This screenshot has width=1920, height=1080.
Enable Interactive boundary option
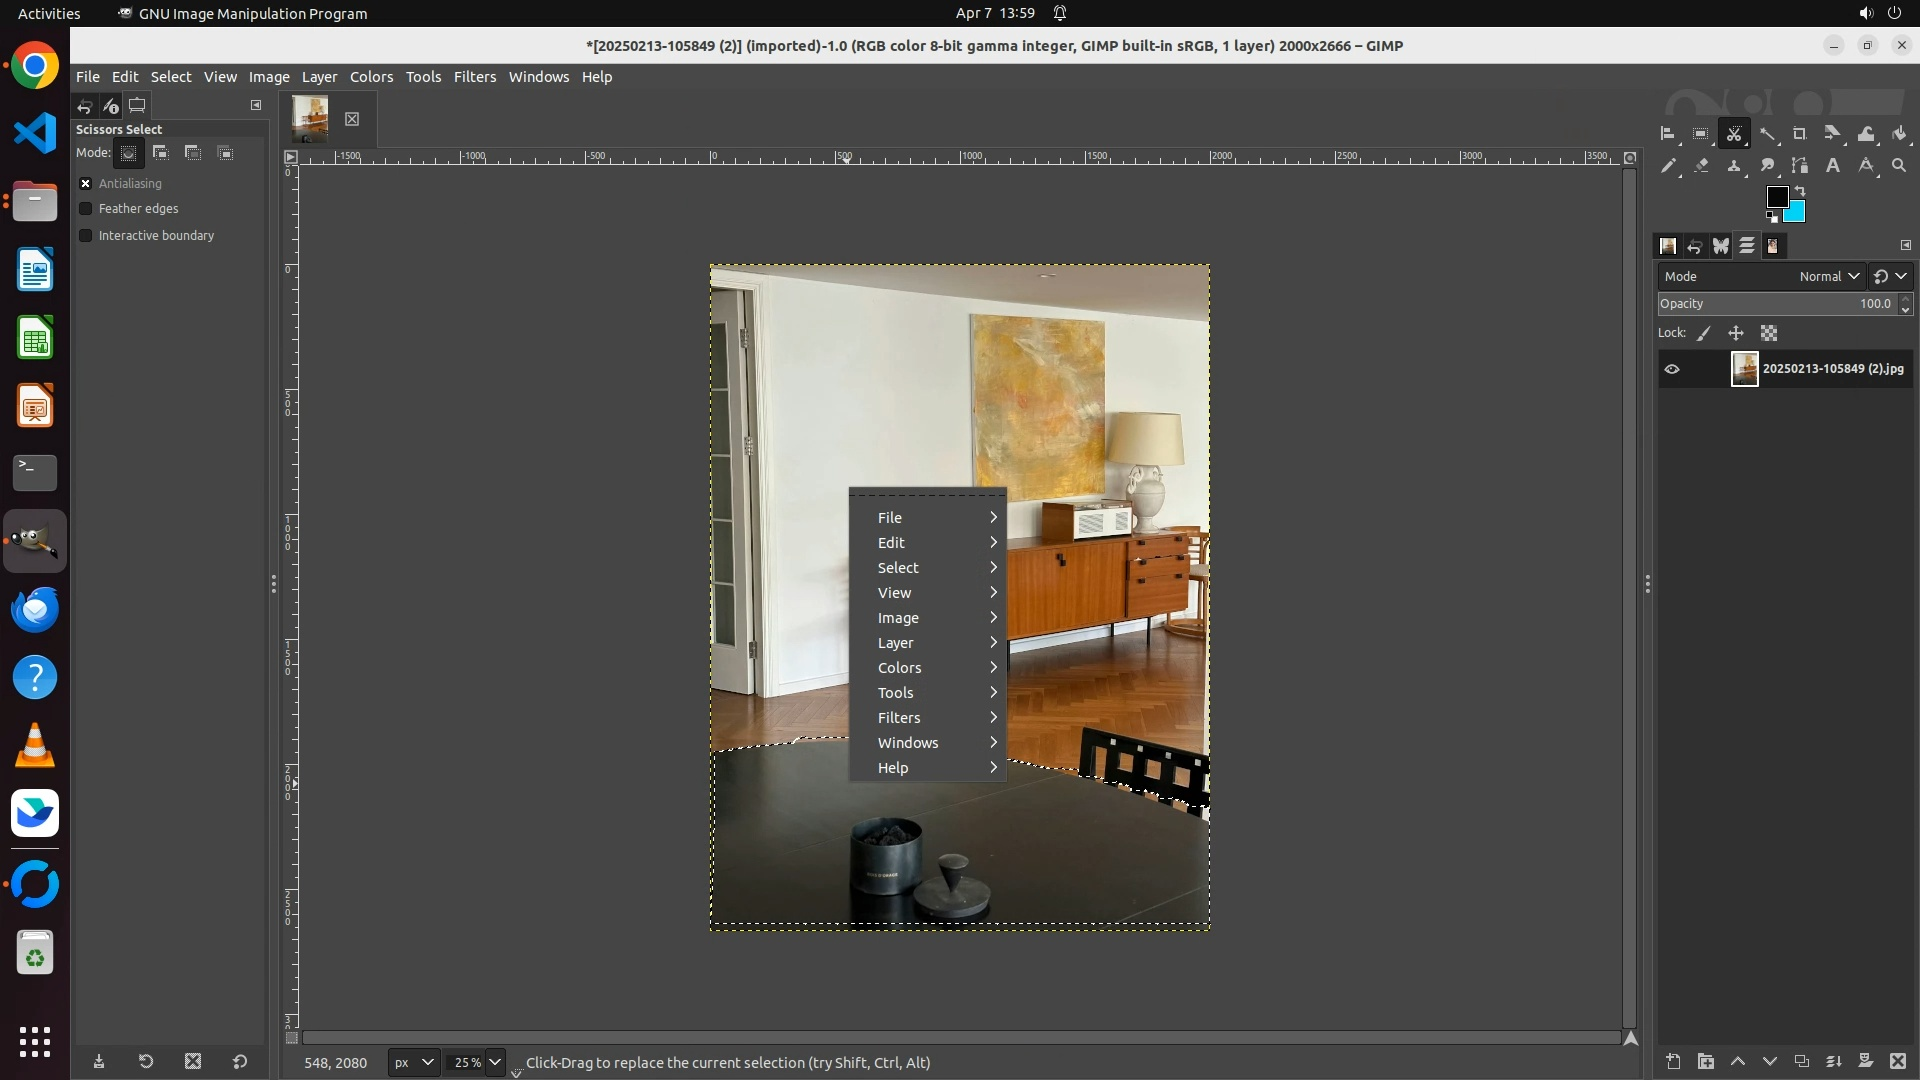pos(86,236)
